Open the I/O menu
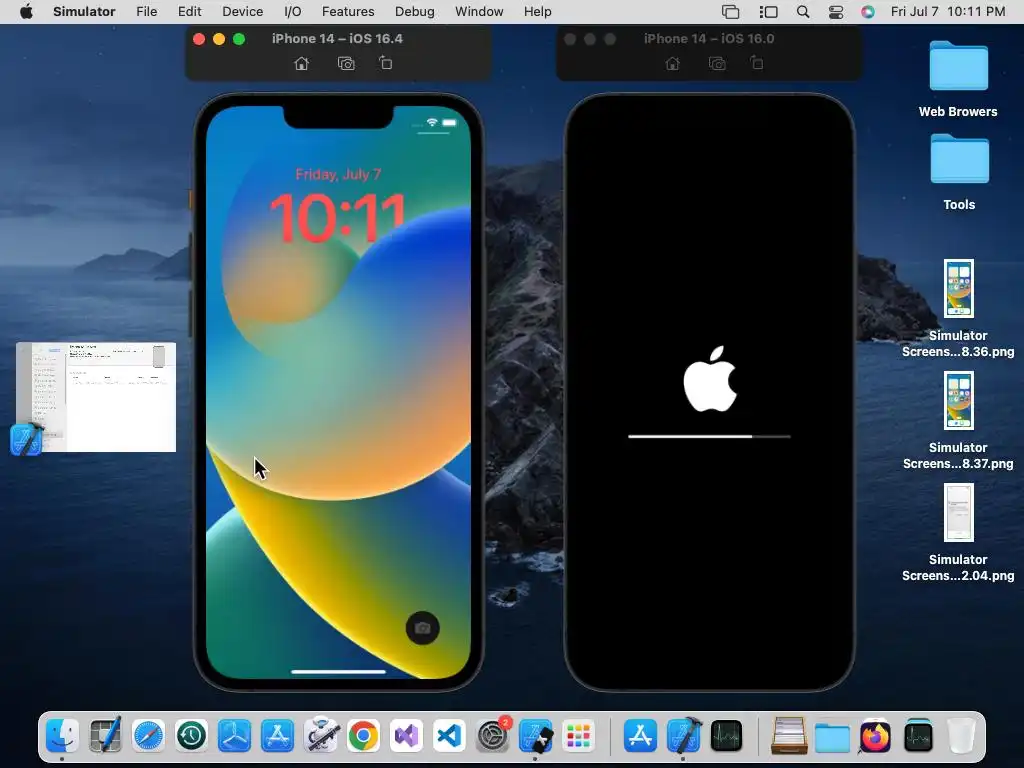This screenshot has width=1024, height=768. pos(293,12)
